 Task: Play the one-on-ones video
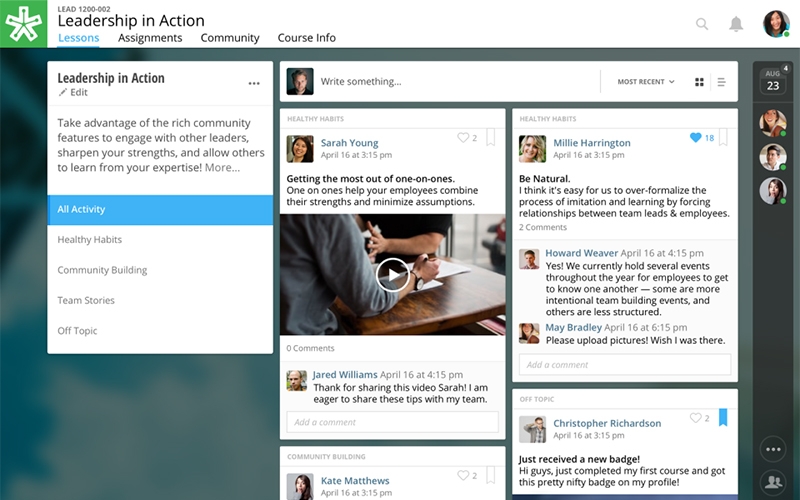[392, 275]
